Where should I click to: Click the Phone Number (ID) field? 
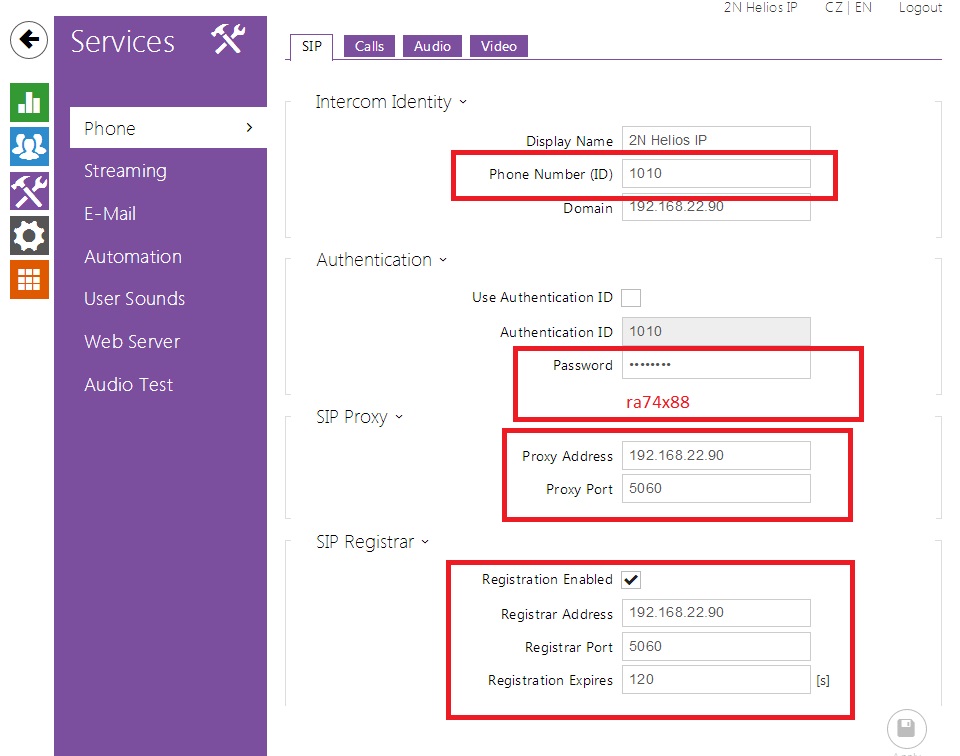pos(715,174)
